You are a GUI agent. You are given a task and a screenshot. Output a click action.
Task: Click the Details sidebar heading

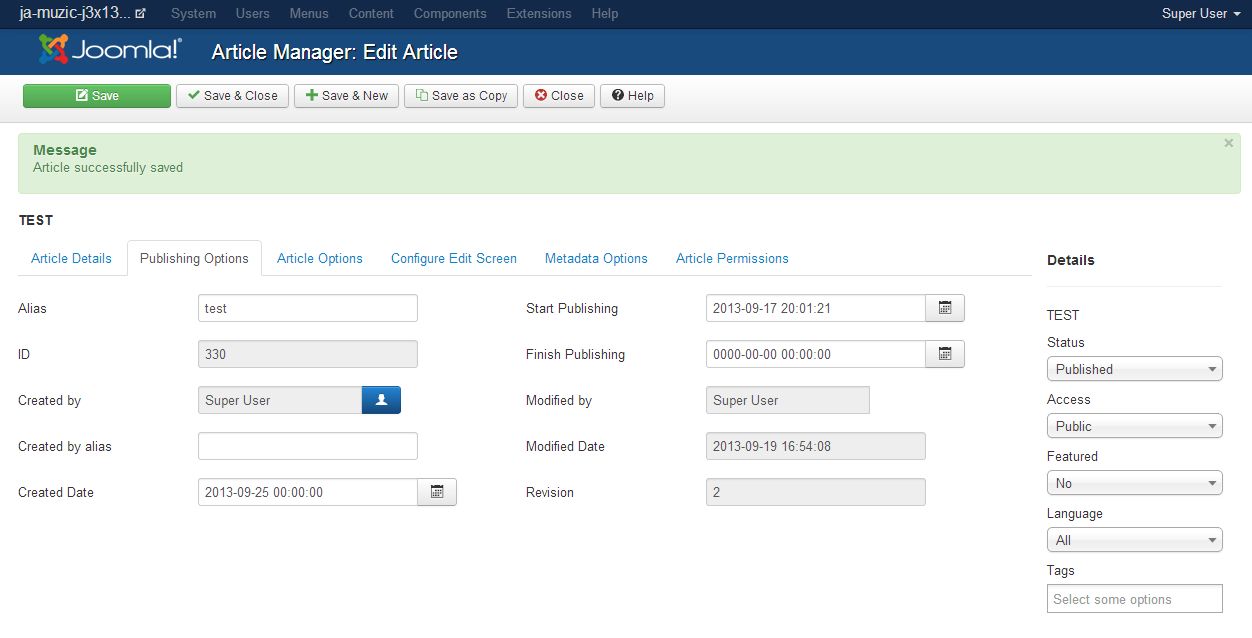(x=1071, y=260)
